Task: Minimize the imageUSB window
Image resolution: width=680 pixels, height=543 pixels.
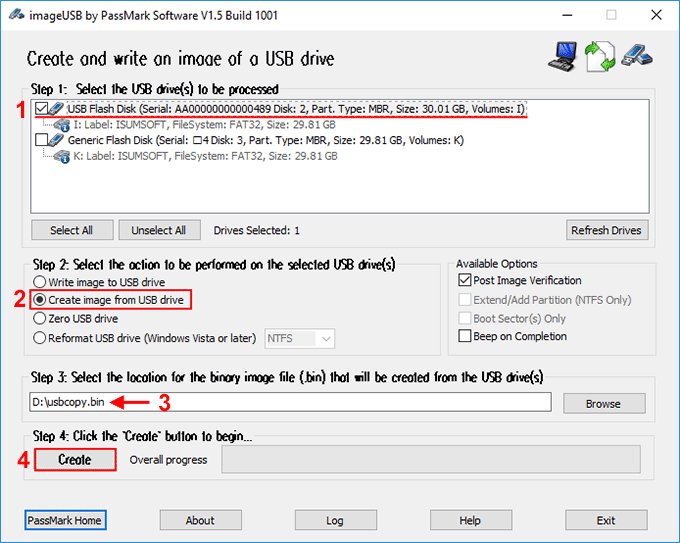Action: point(567,15)
